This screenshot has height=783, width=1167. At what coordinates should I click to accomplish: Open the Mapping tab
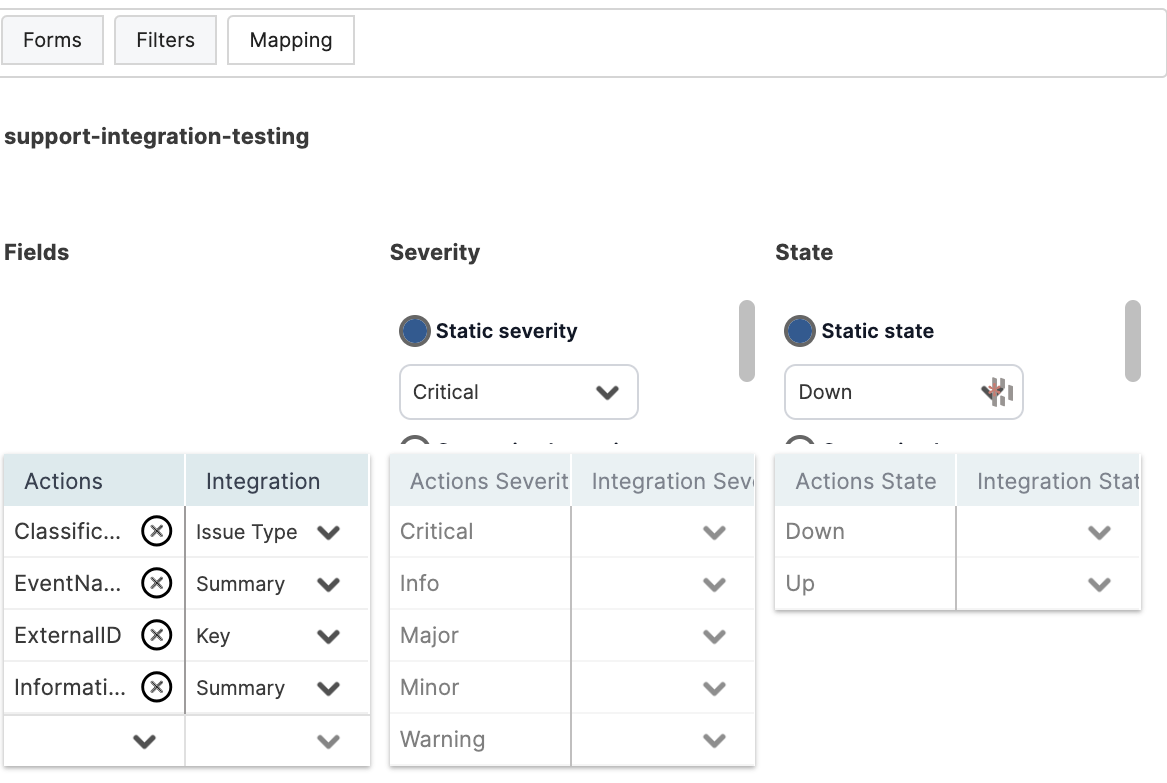291,41
